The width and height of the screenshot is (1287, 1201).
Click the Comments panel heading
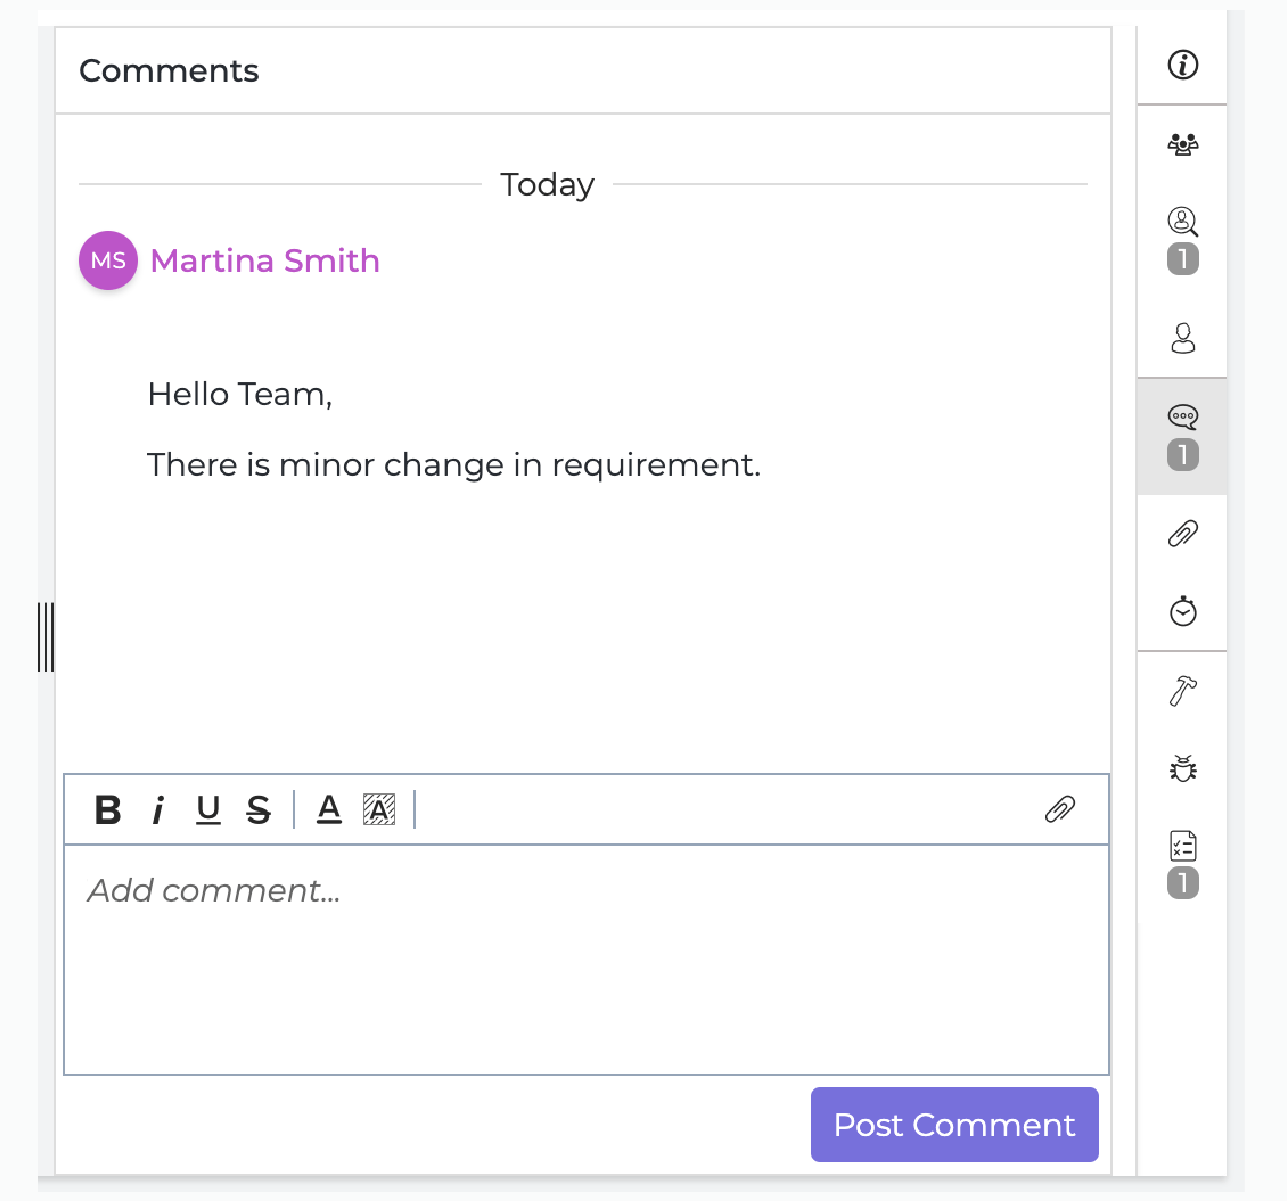(169, 71)
